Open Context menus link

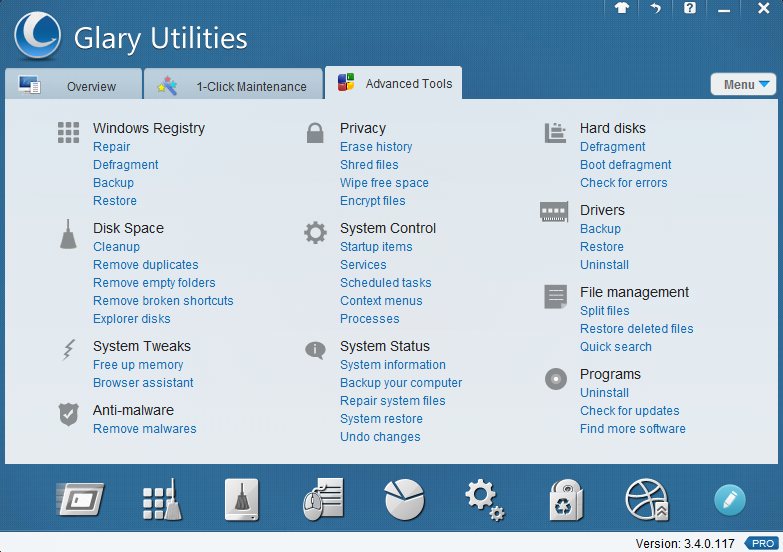381,301
